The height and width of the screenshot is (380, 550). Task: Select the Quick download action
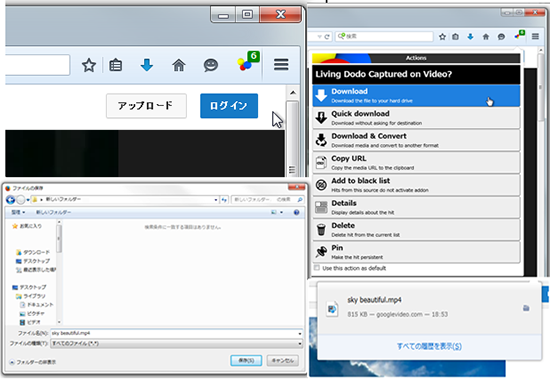416,118
